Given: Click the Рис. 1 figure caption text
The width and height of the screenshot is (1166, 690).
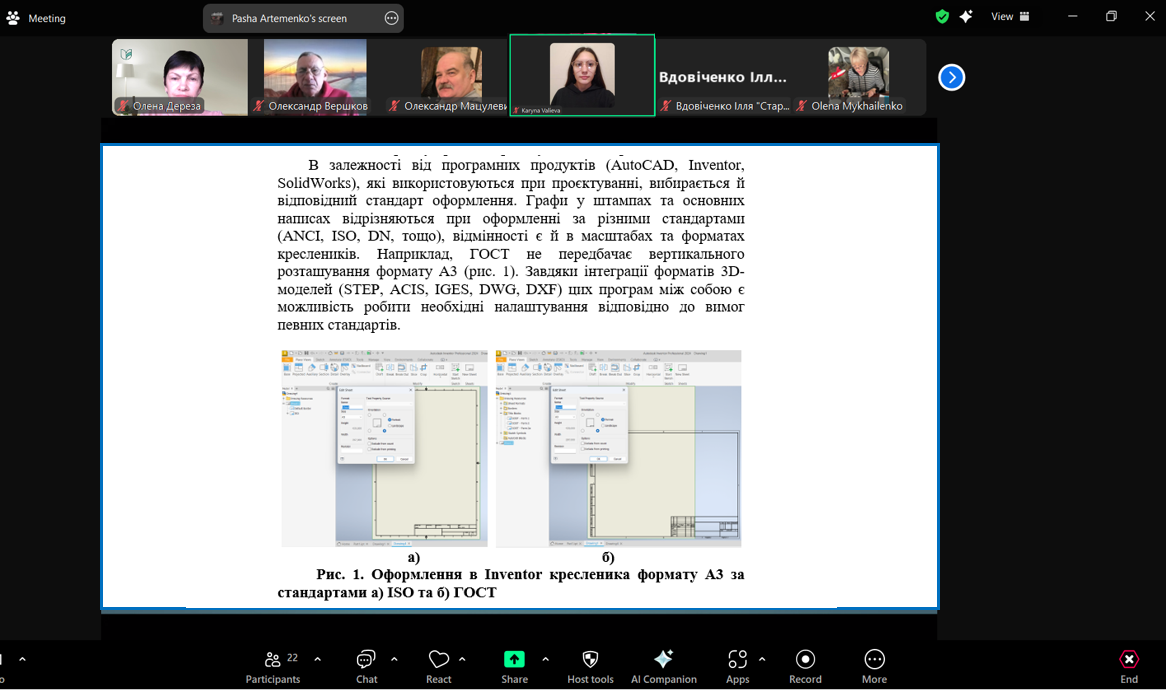Looking at the screenshot, I should click(511, 584).
